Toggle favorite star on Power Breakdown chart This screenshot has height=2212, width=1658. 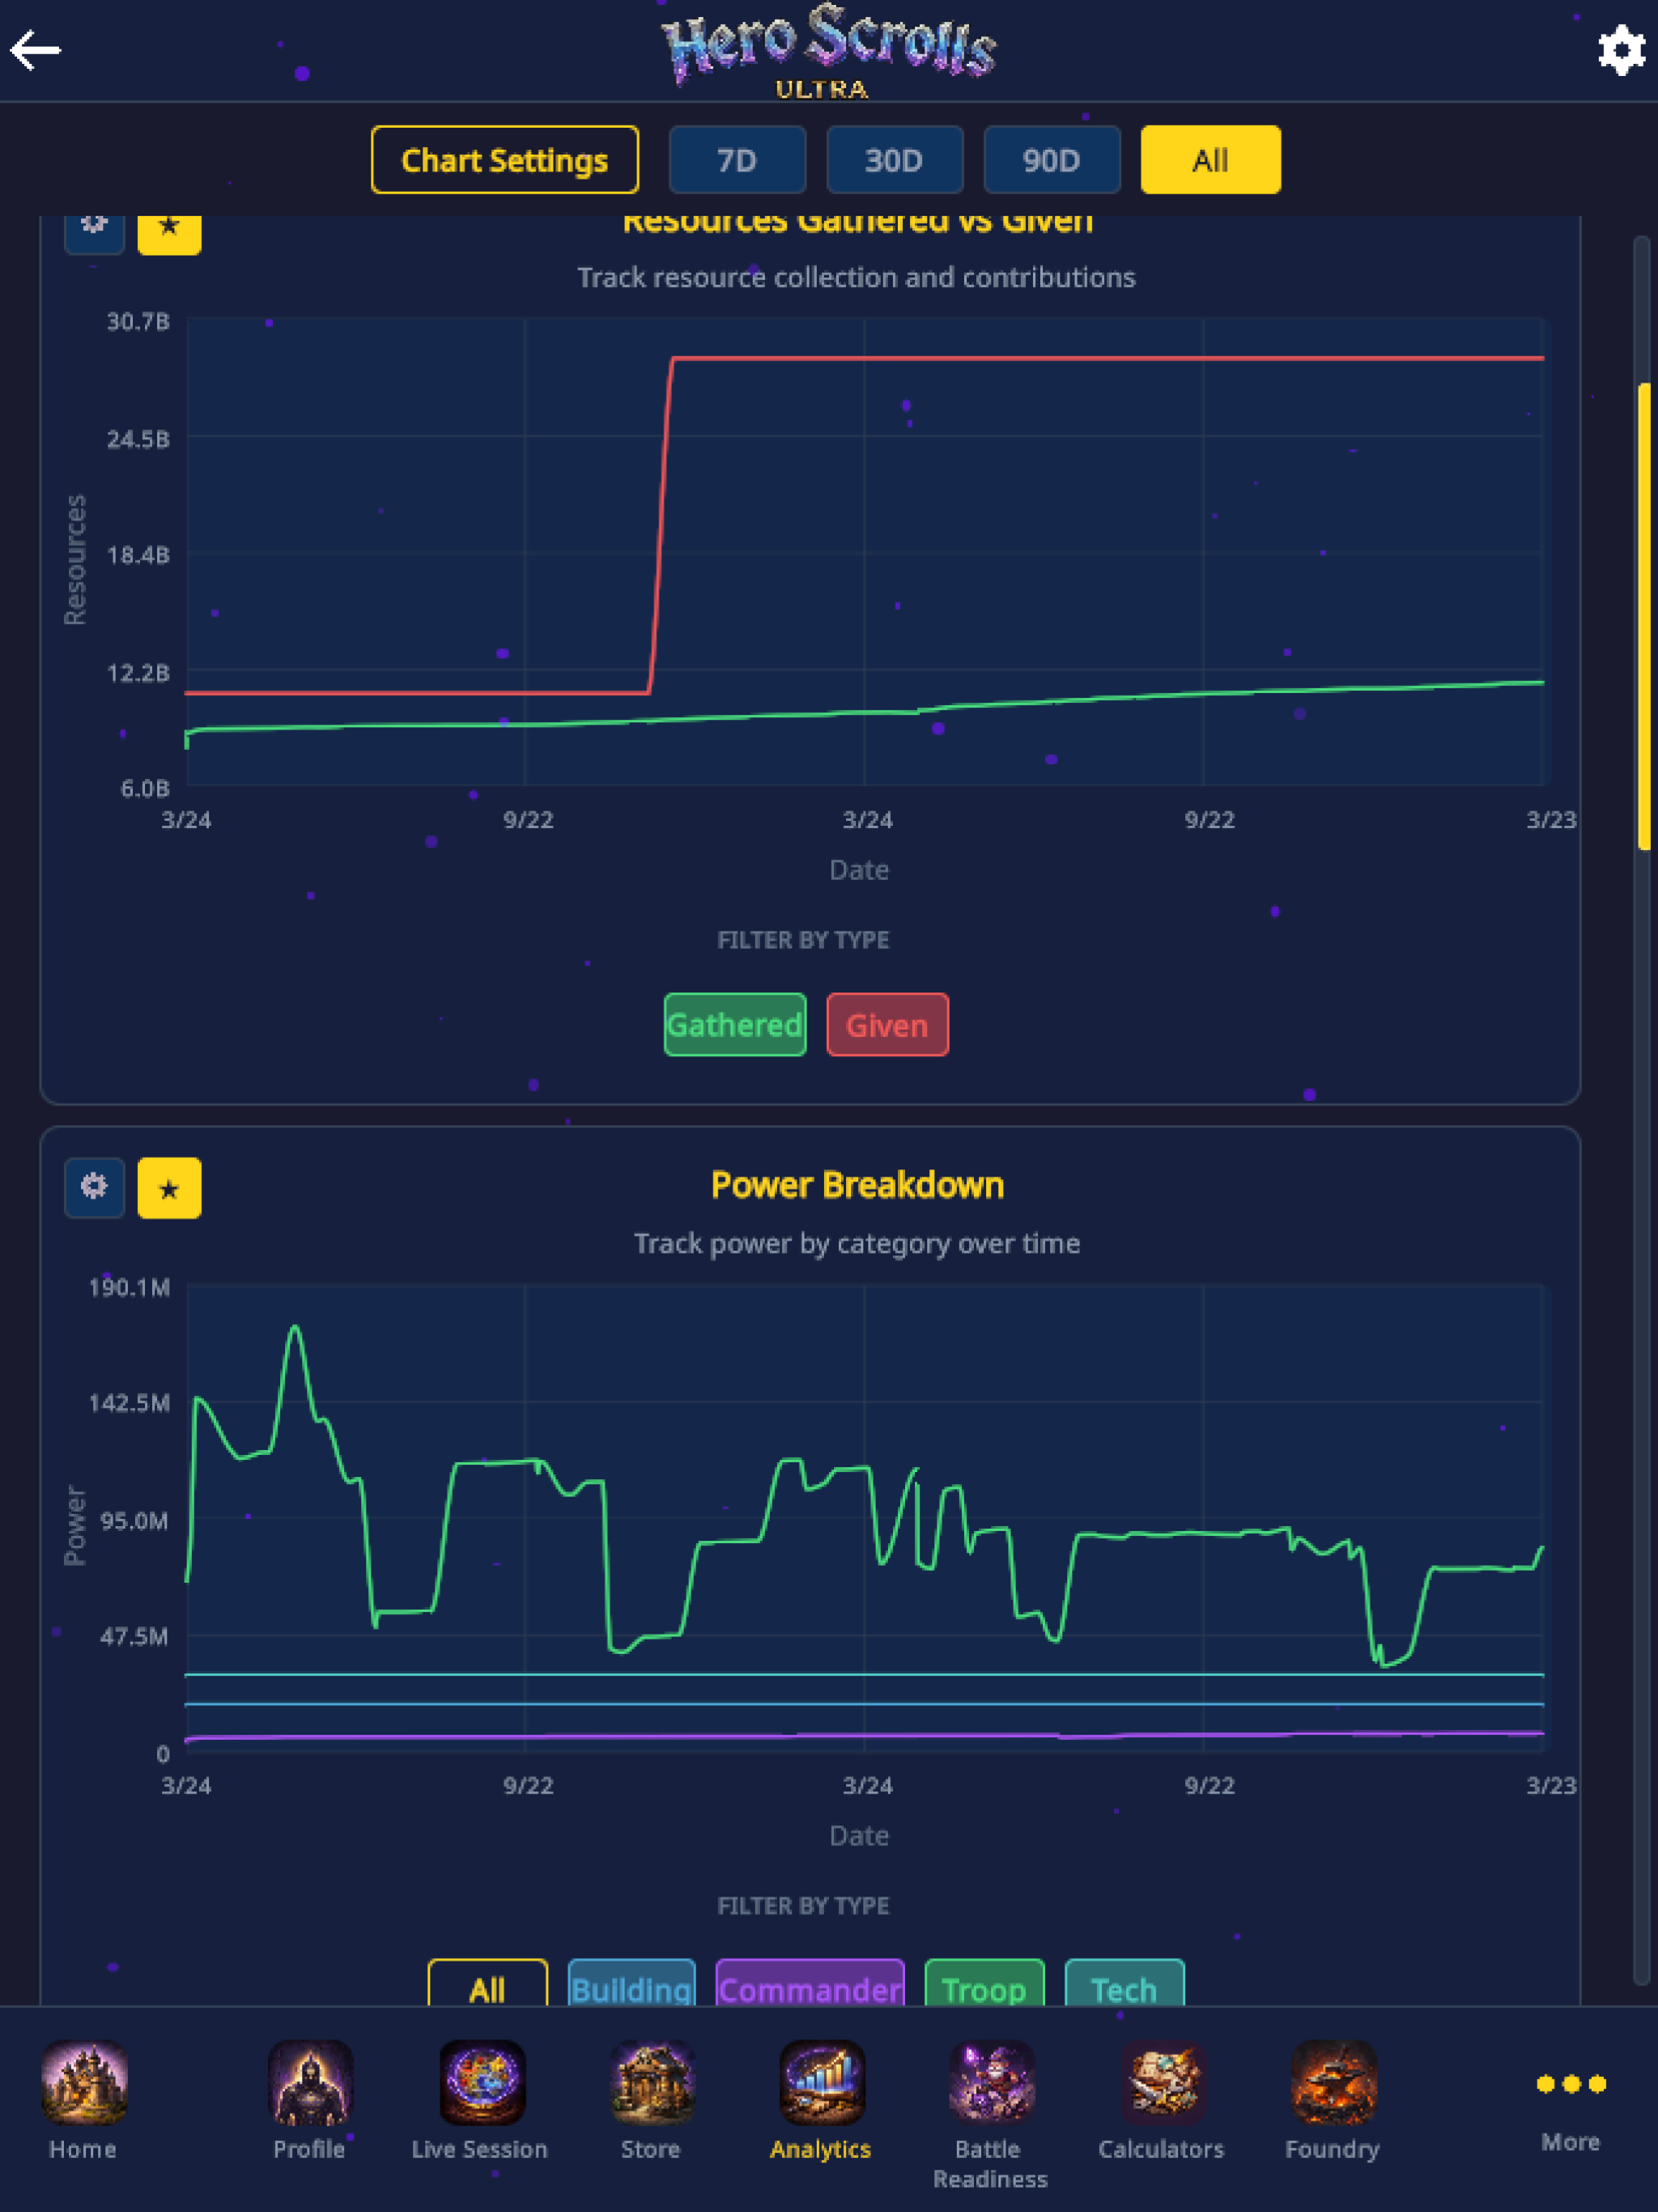point(169,1188)
